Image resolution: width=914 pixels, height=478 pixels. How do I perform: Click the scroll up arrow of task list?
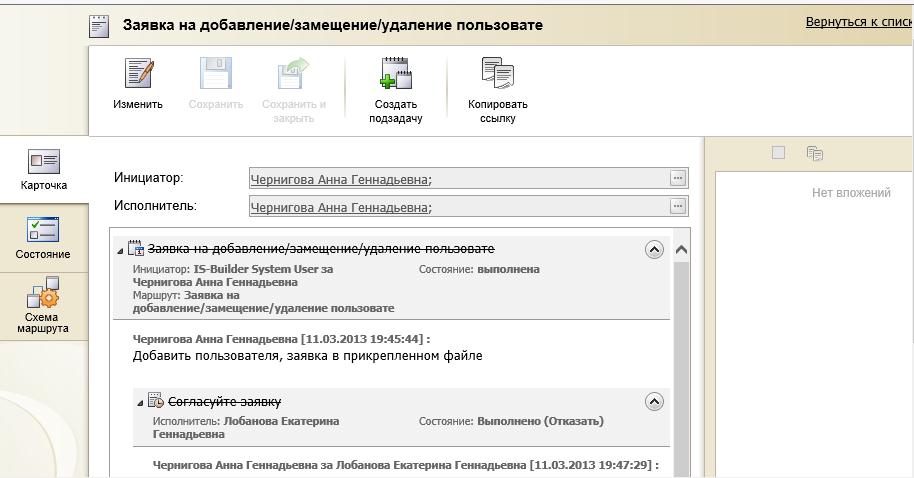coord(682,250)
